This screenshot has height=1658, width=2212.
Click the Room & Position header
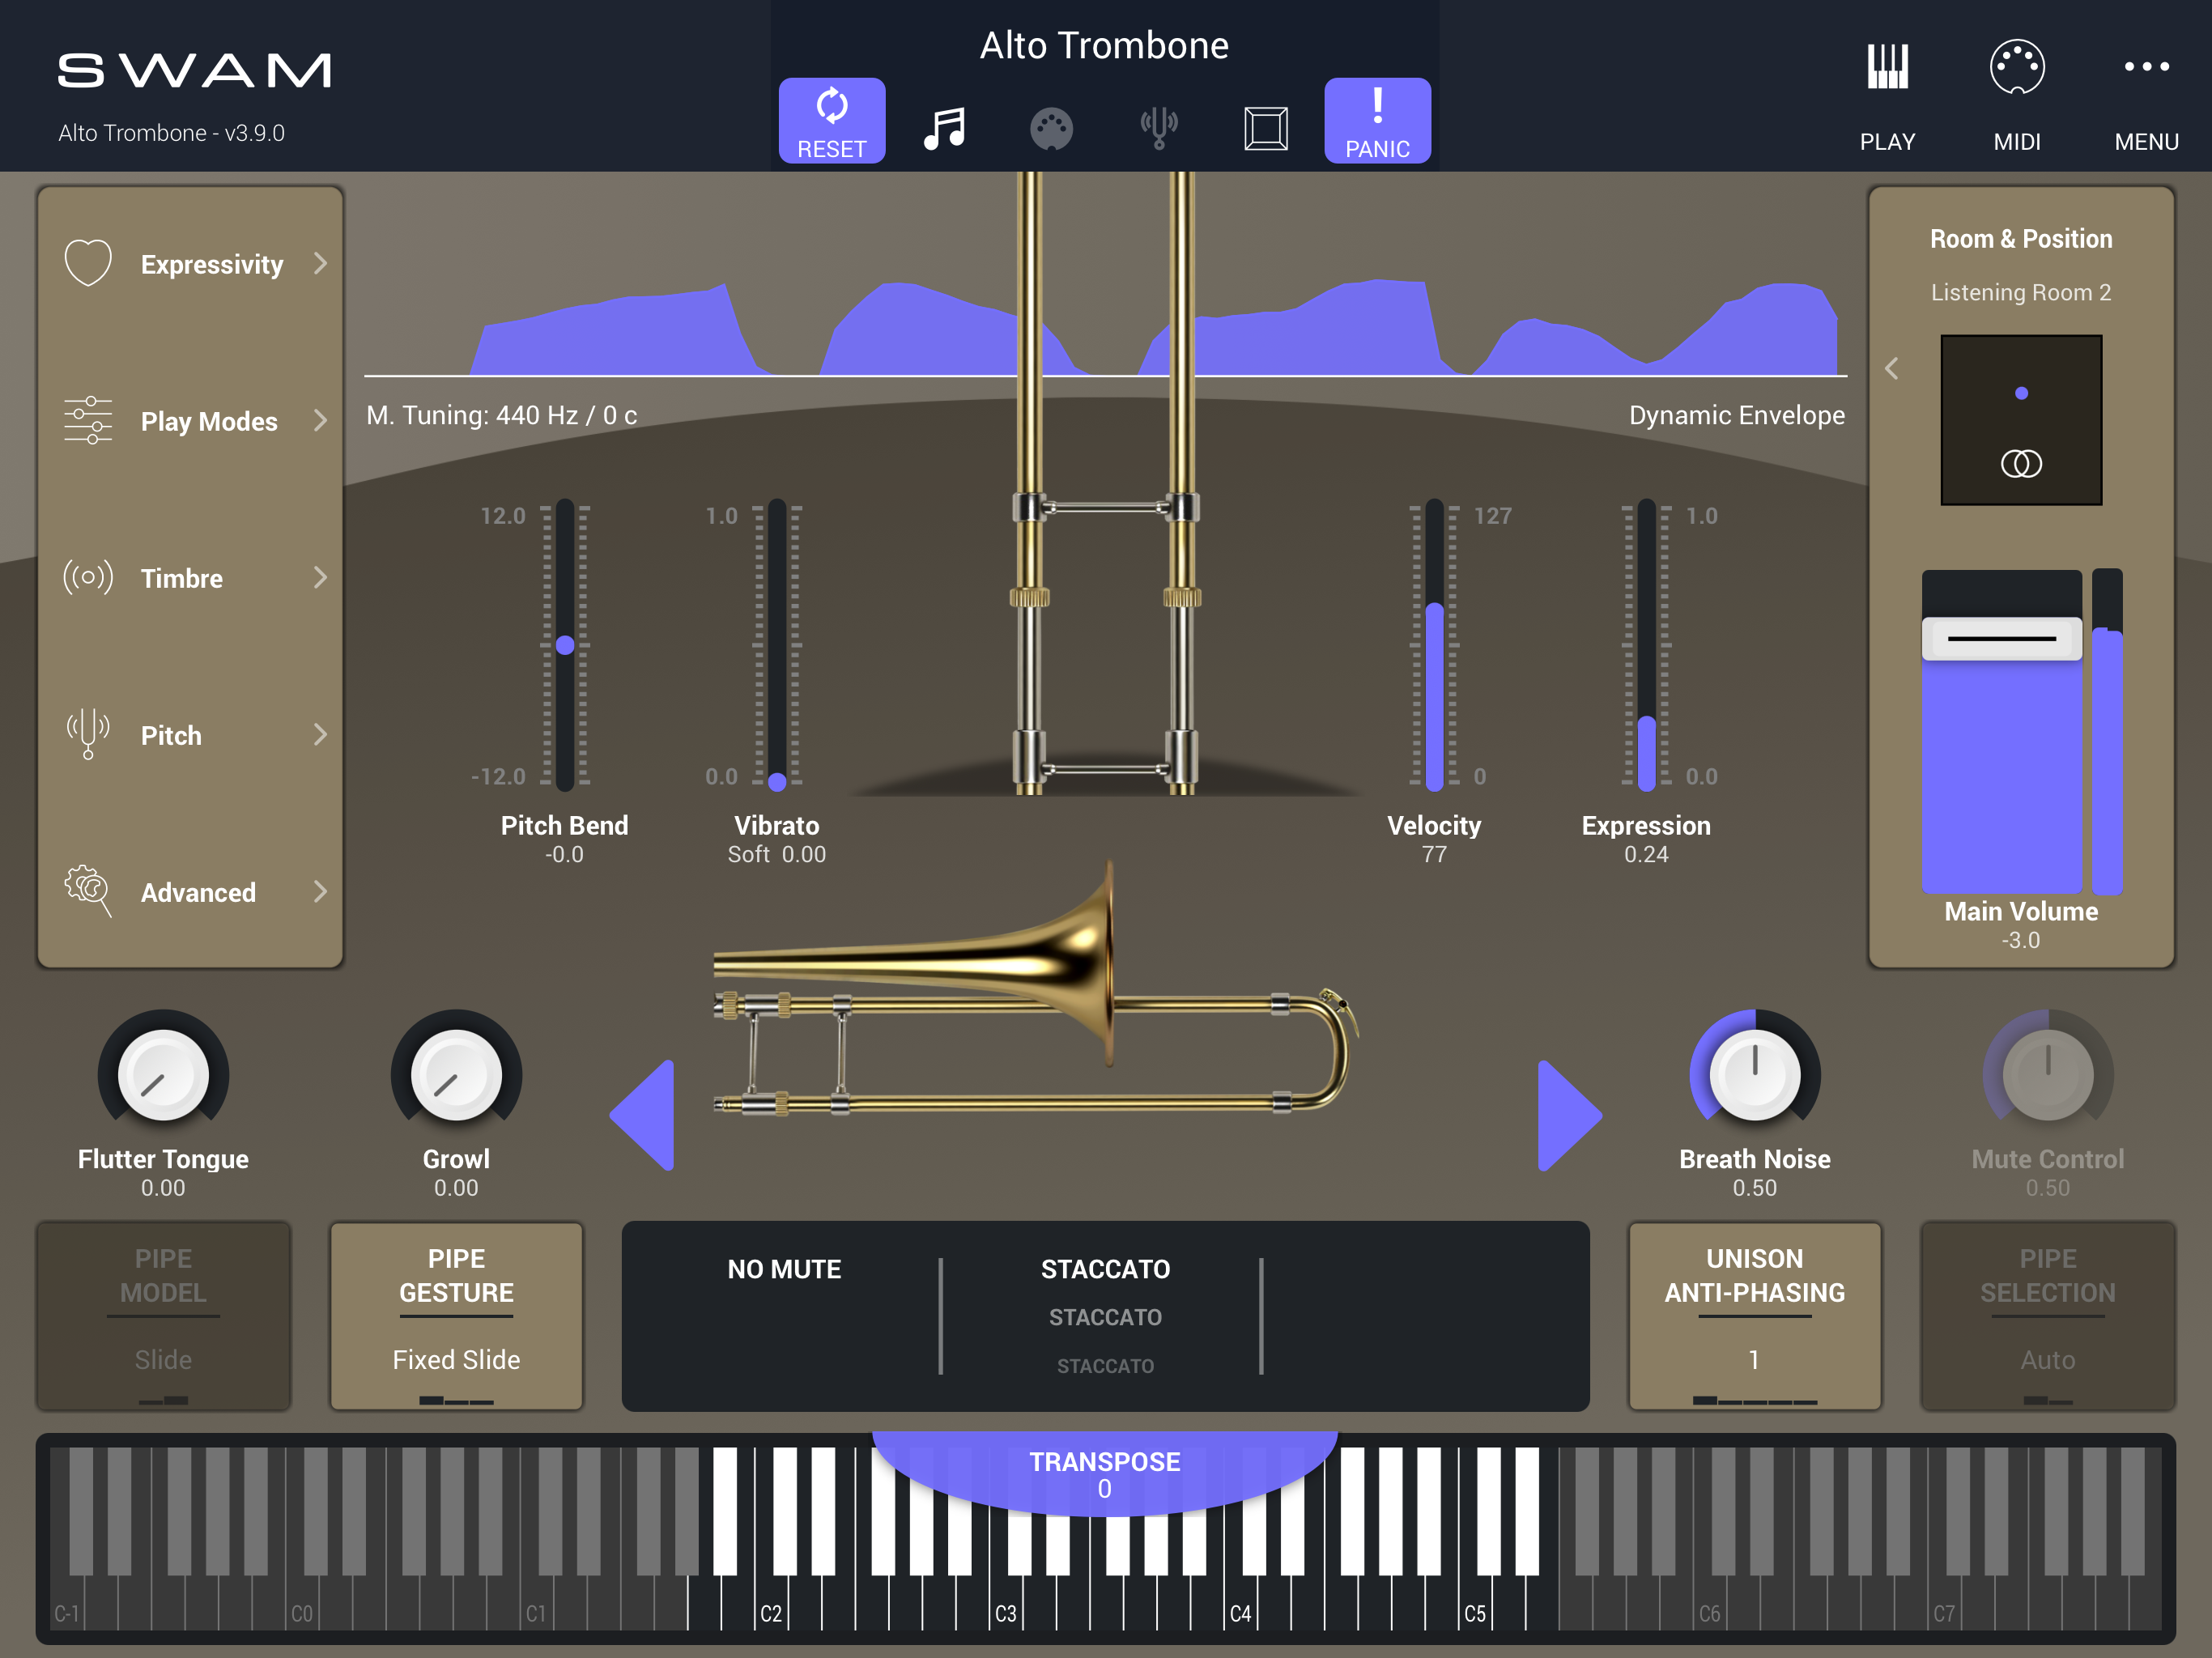tap(2021, 239)
